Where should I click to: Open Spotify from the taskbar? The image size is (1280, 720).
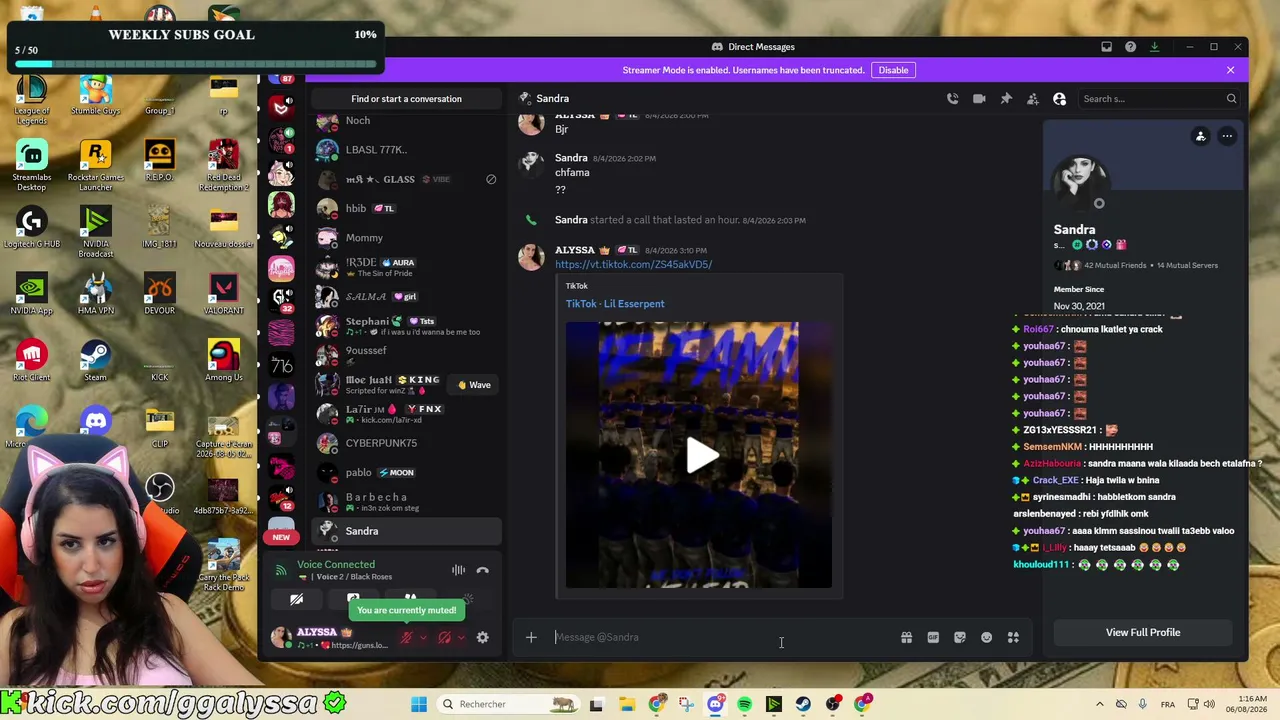(x=745, y=704)
